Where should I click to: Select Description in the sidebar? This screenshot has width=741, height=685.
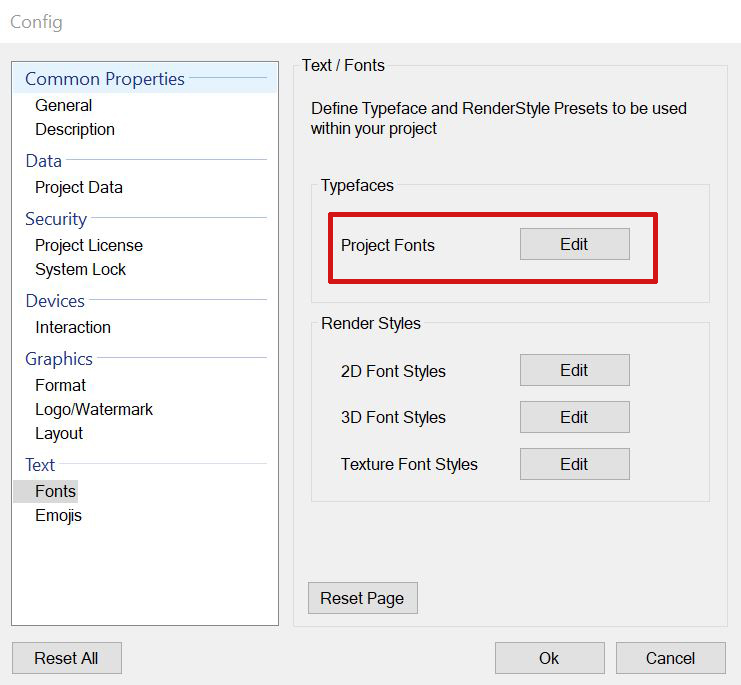tap(75, 129)
